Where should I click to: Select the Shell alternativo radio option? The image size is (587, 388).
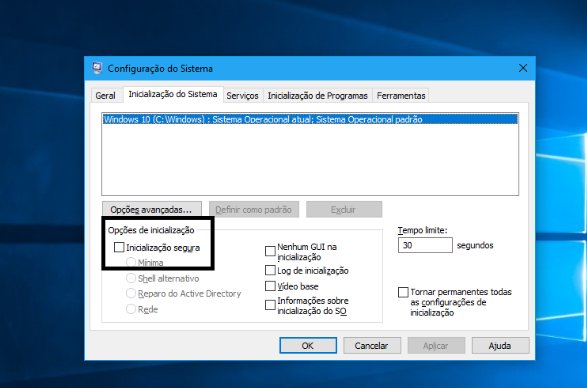point(131,278)
